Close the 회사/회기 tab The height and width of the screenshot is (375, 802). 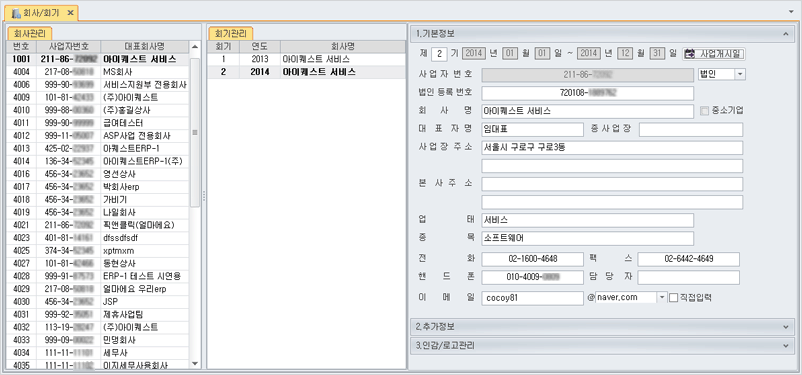pos(70,12)
